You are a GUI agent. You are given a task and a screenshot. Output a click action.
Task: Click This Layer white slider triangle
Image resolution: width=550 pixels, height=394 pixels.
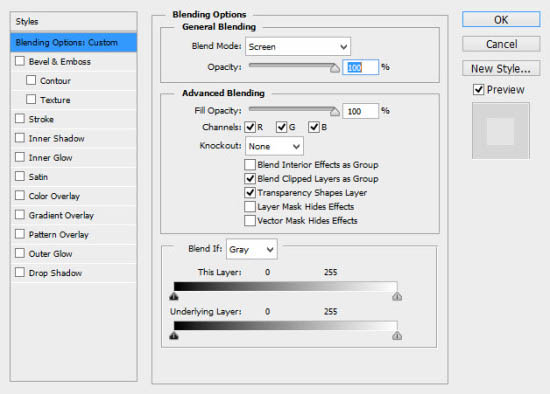click(397, 297)
